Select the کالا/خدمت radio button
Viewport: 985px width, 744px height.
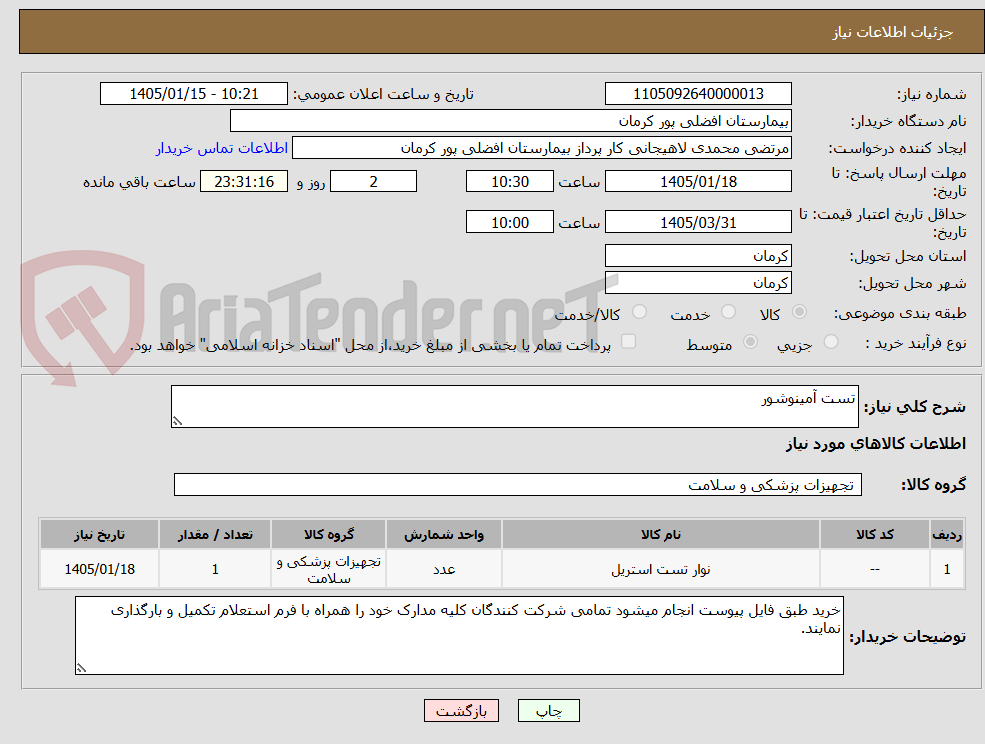639,312
